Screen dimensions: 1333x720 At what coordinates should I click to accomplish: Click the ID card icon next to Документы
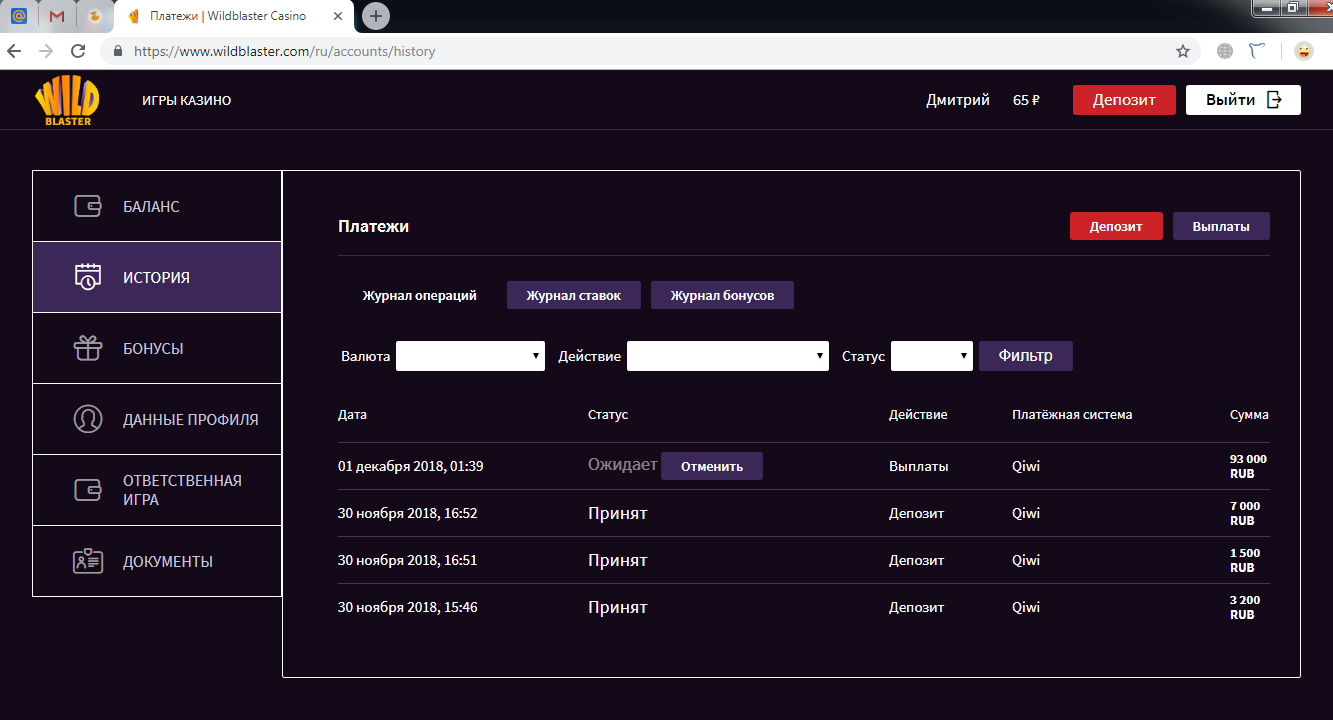[x=88, y=561]
